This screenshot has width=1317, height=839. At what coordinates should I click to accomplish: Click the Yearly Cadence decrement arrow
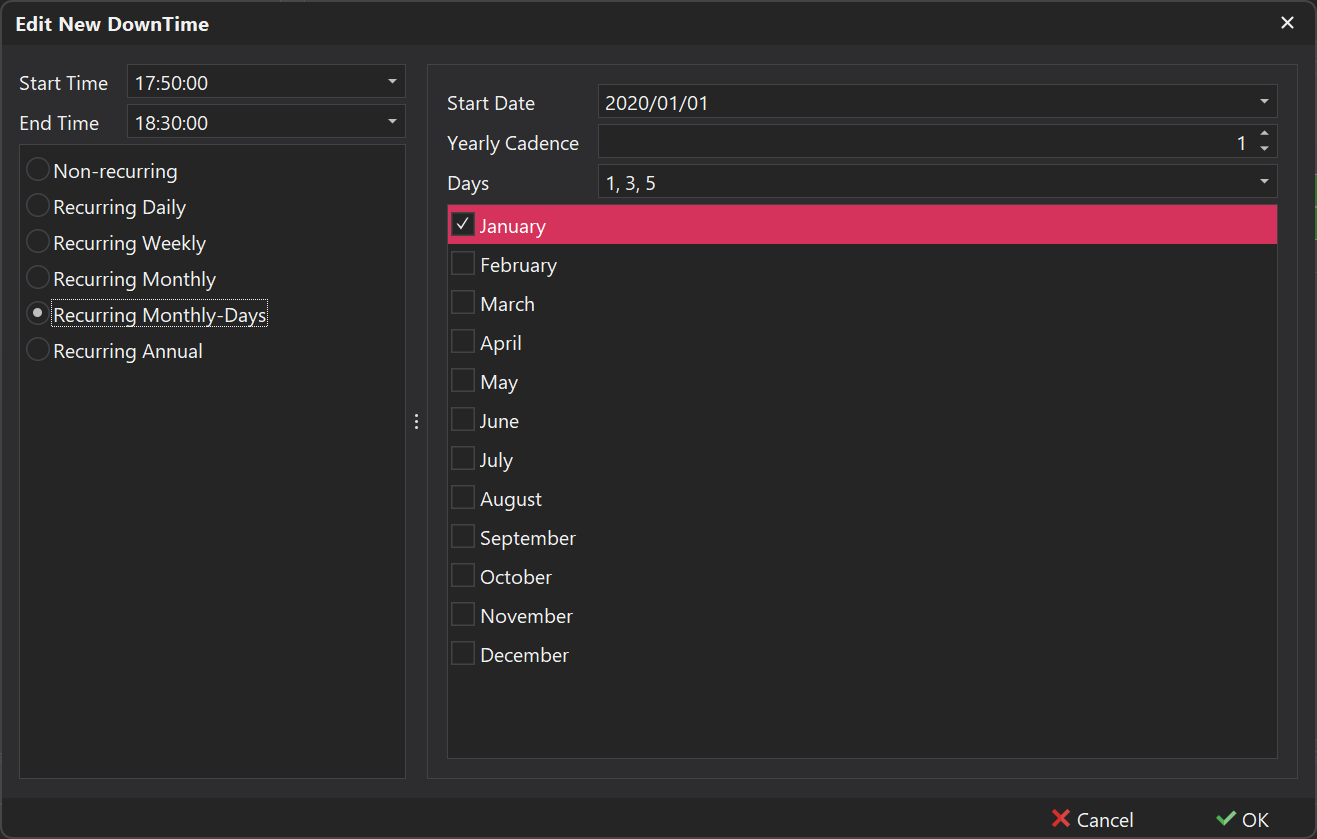(x=1264, y=147)
